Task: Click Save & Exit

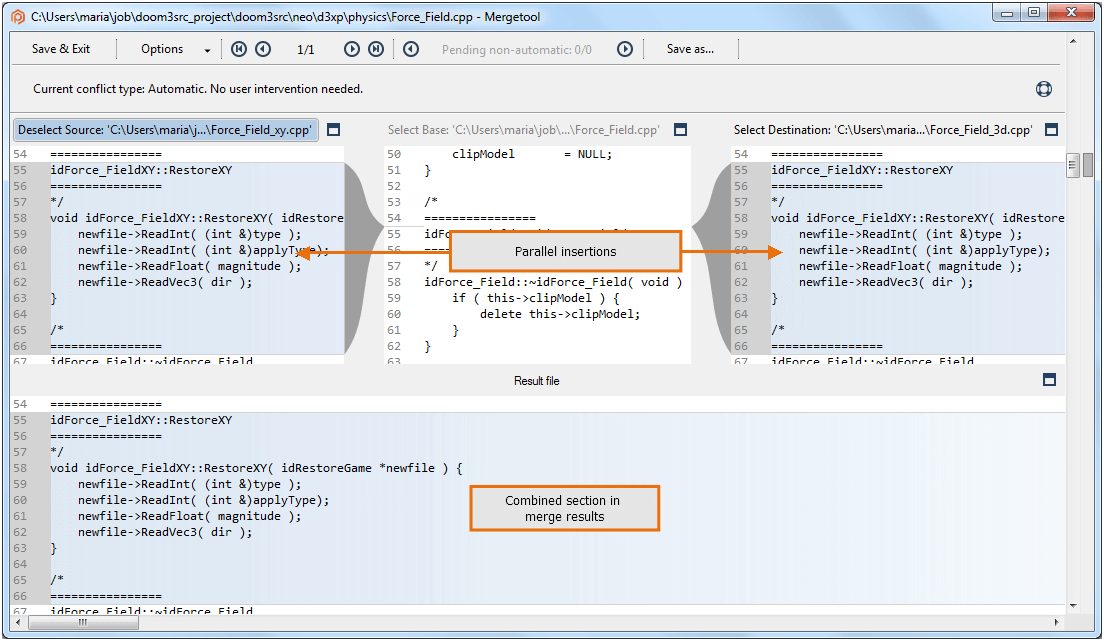Action: (61, 49)
